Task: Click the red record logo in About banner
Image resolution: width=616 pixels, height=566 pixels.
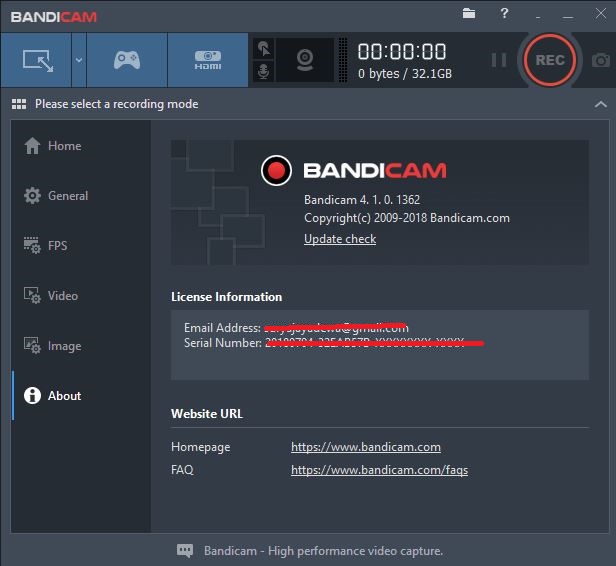Action: coord(276,170)
